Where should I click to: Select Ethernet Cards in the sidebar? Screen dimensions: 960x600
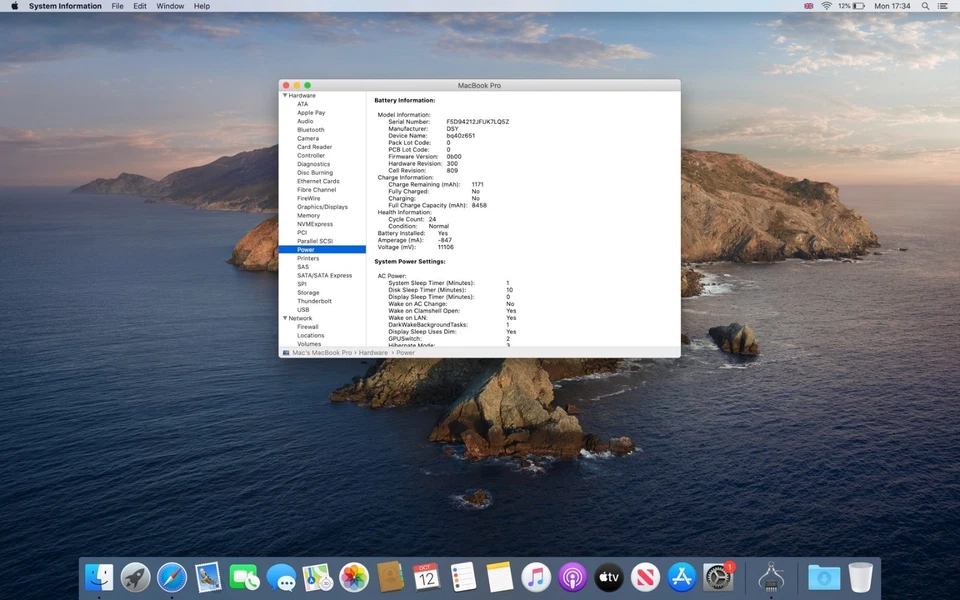point(318,181)
